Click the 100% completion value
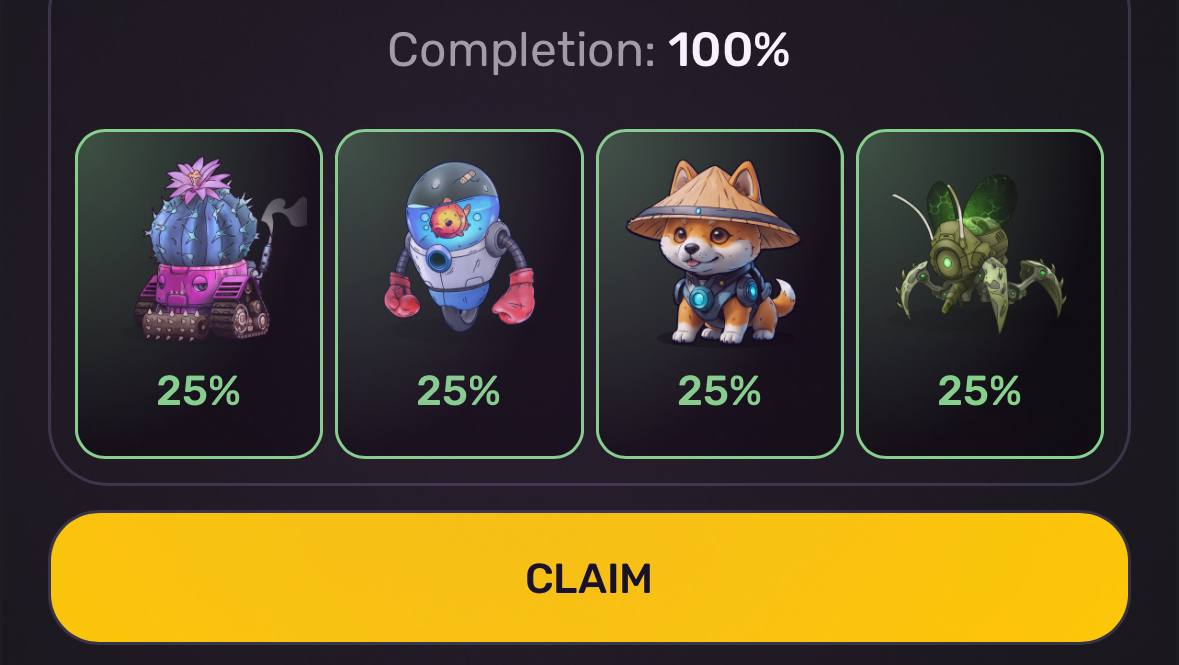The width and height of the screenshot is (1179, 665). click(729, 50)
